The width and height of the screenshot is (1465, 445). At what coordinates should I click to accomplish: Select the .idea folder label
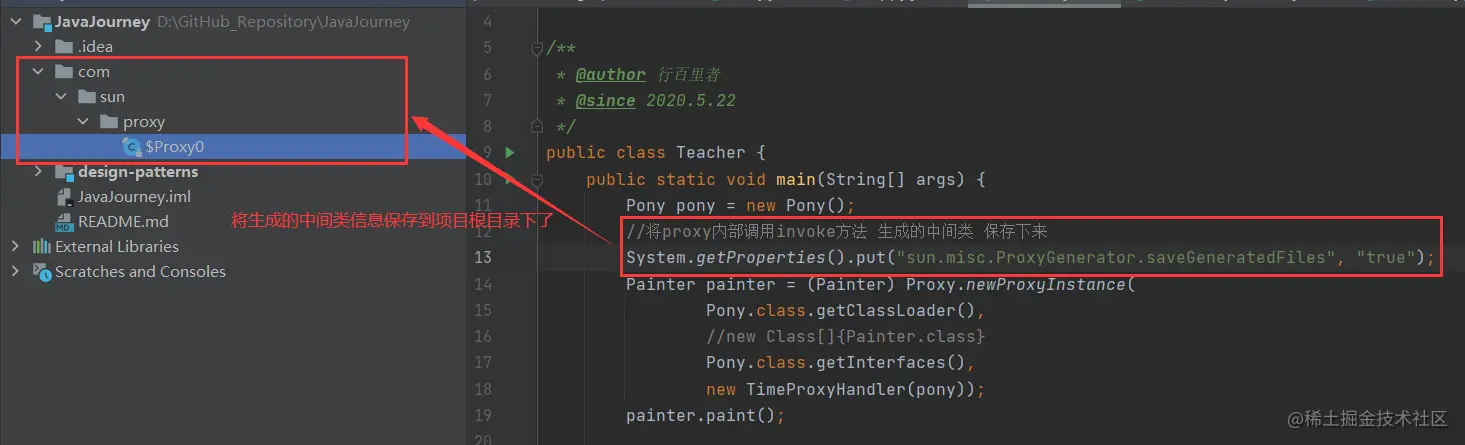coord(95,46)
